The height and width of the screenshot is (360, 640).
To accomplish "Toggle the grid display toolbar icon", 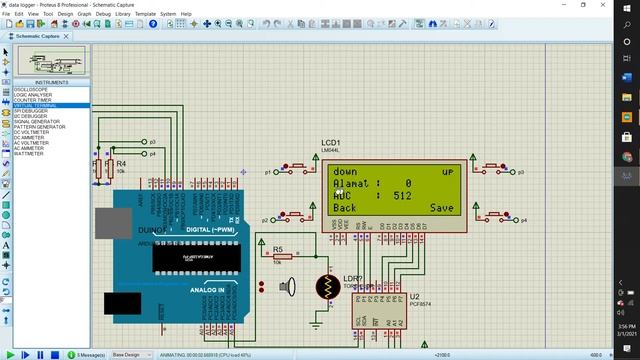I will (181, 24).
